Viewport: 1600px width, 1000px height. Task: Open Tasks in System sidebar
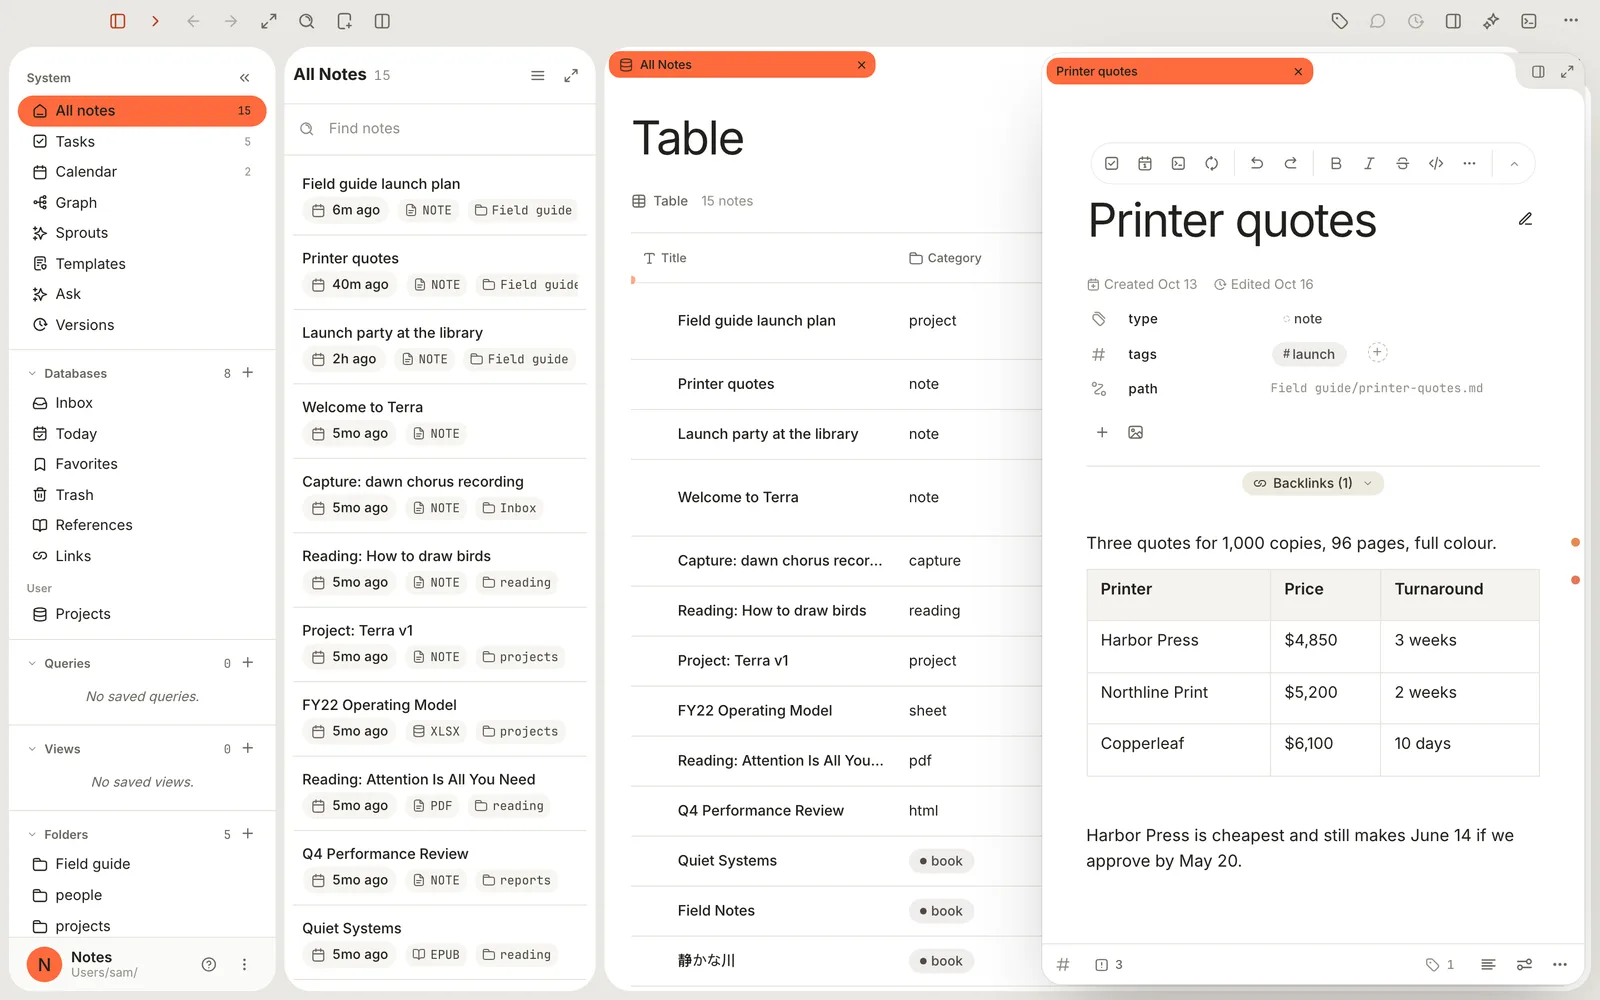tap(142, 141)
